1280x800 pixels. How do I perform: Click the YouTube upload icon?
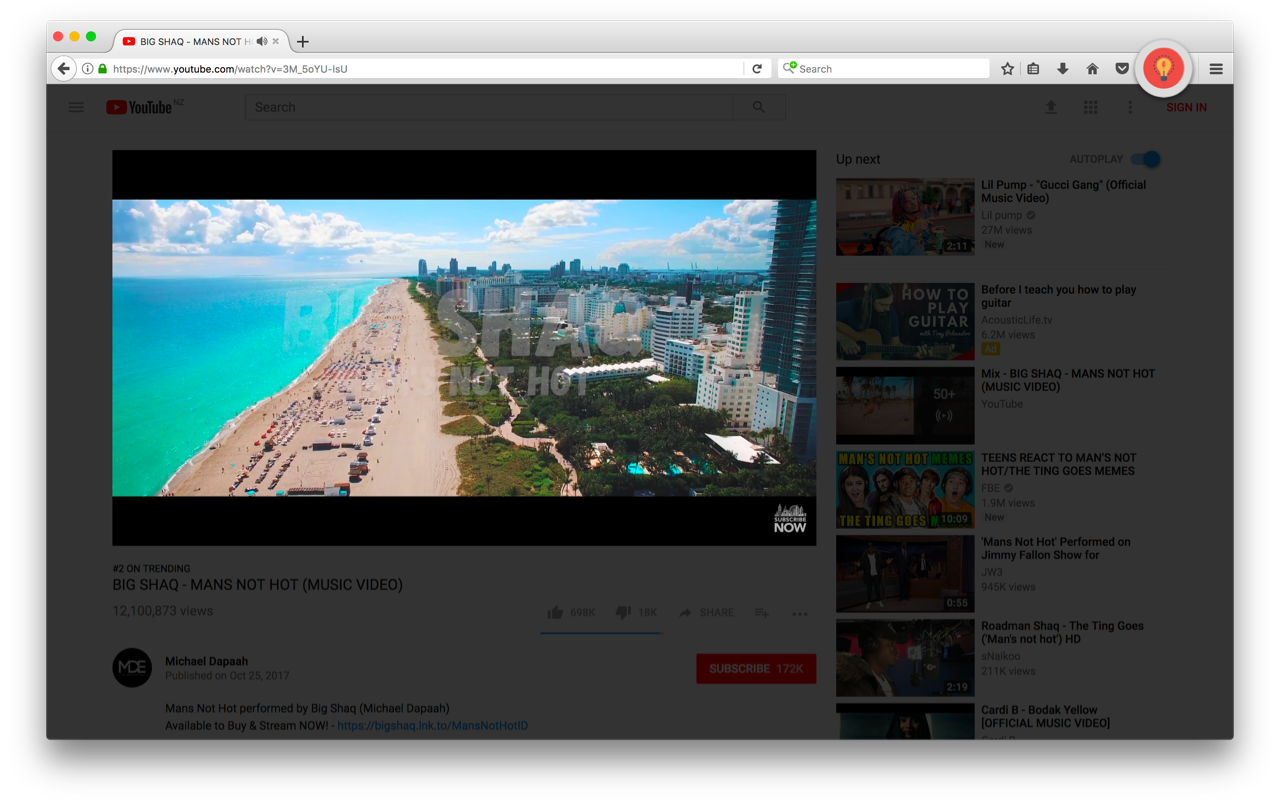[x=1051, y=107]
